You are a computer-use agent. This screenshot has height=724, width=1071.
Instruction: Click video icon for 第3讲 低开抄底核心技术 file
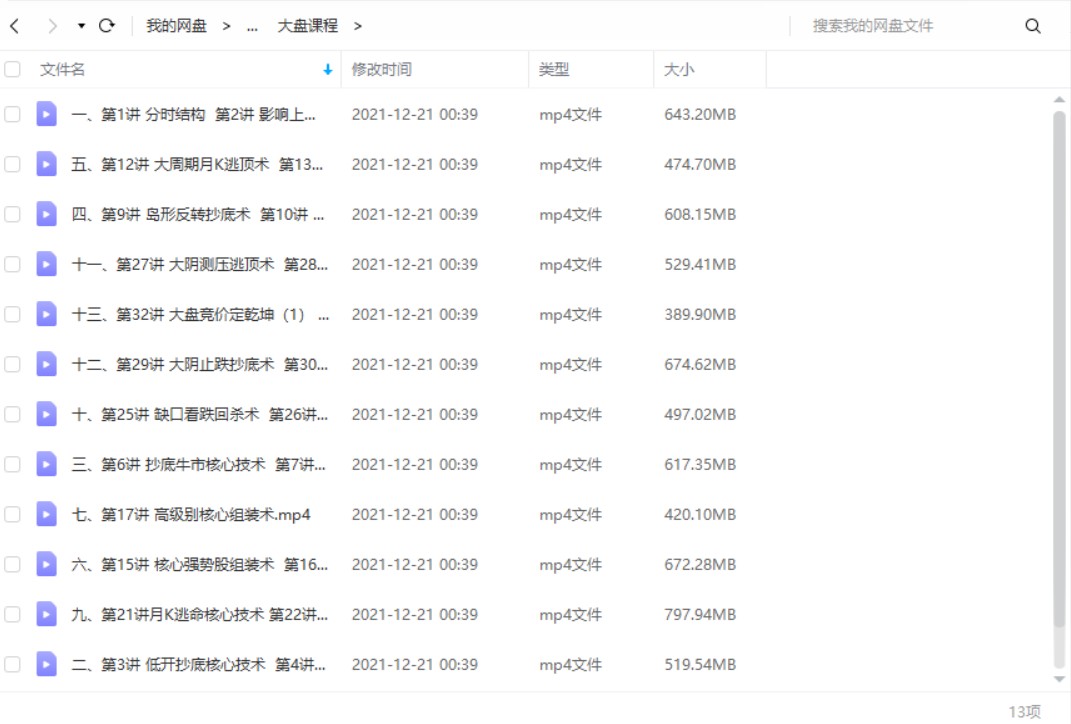coord(46,664)
